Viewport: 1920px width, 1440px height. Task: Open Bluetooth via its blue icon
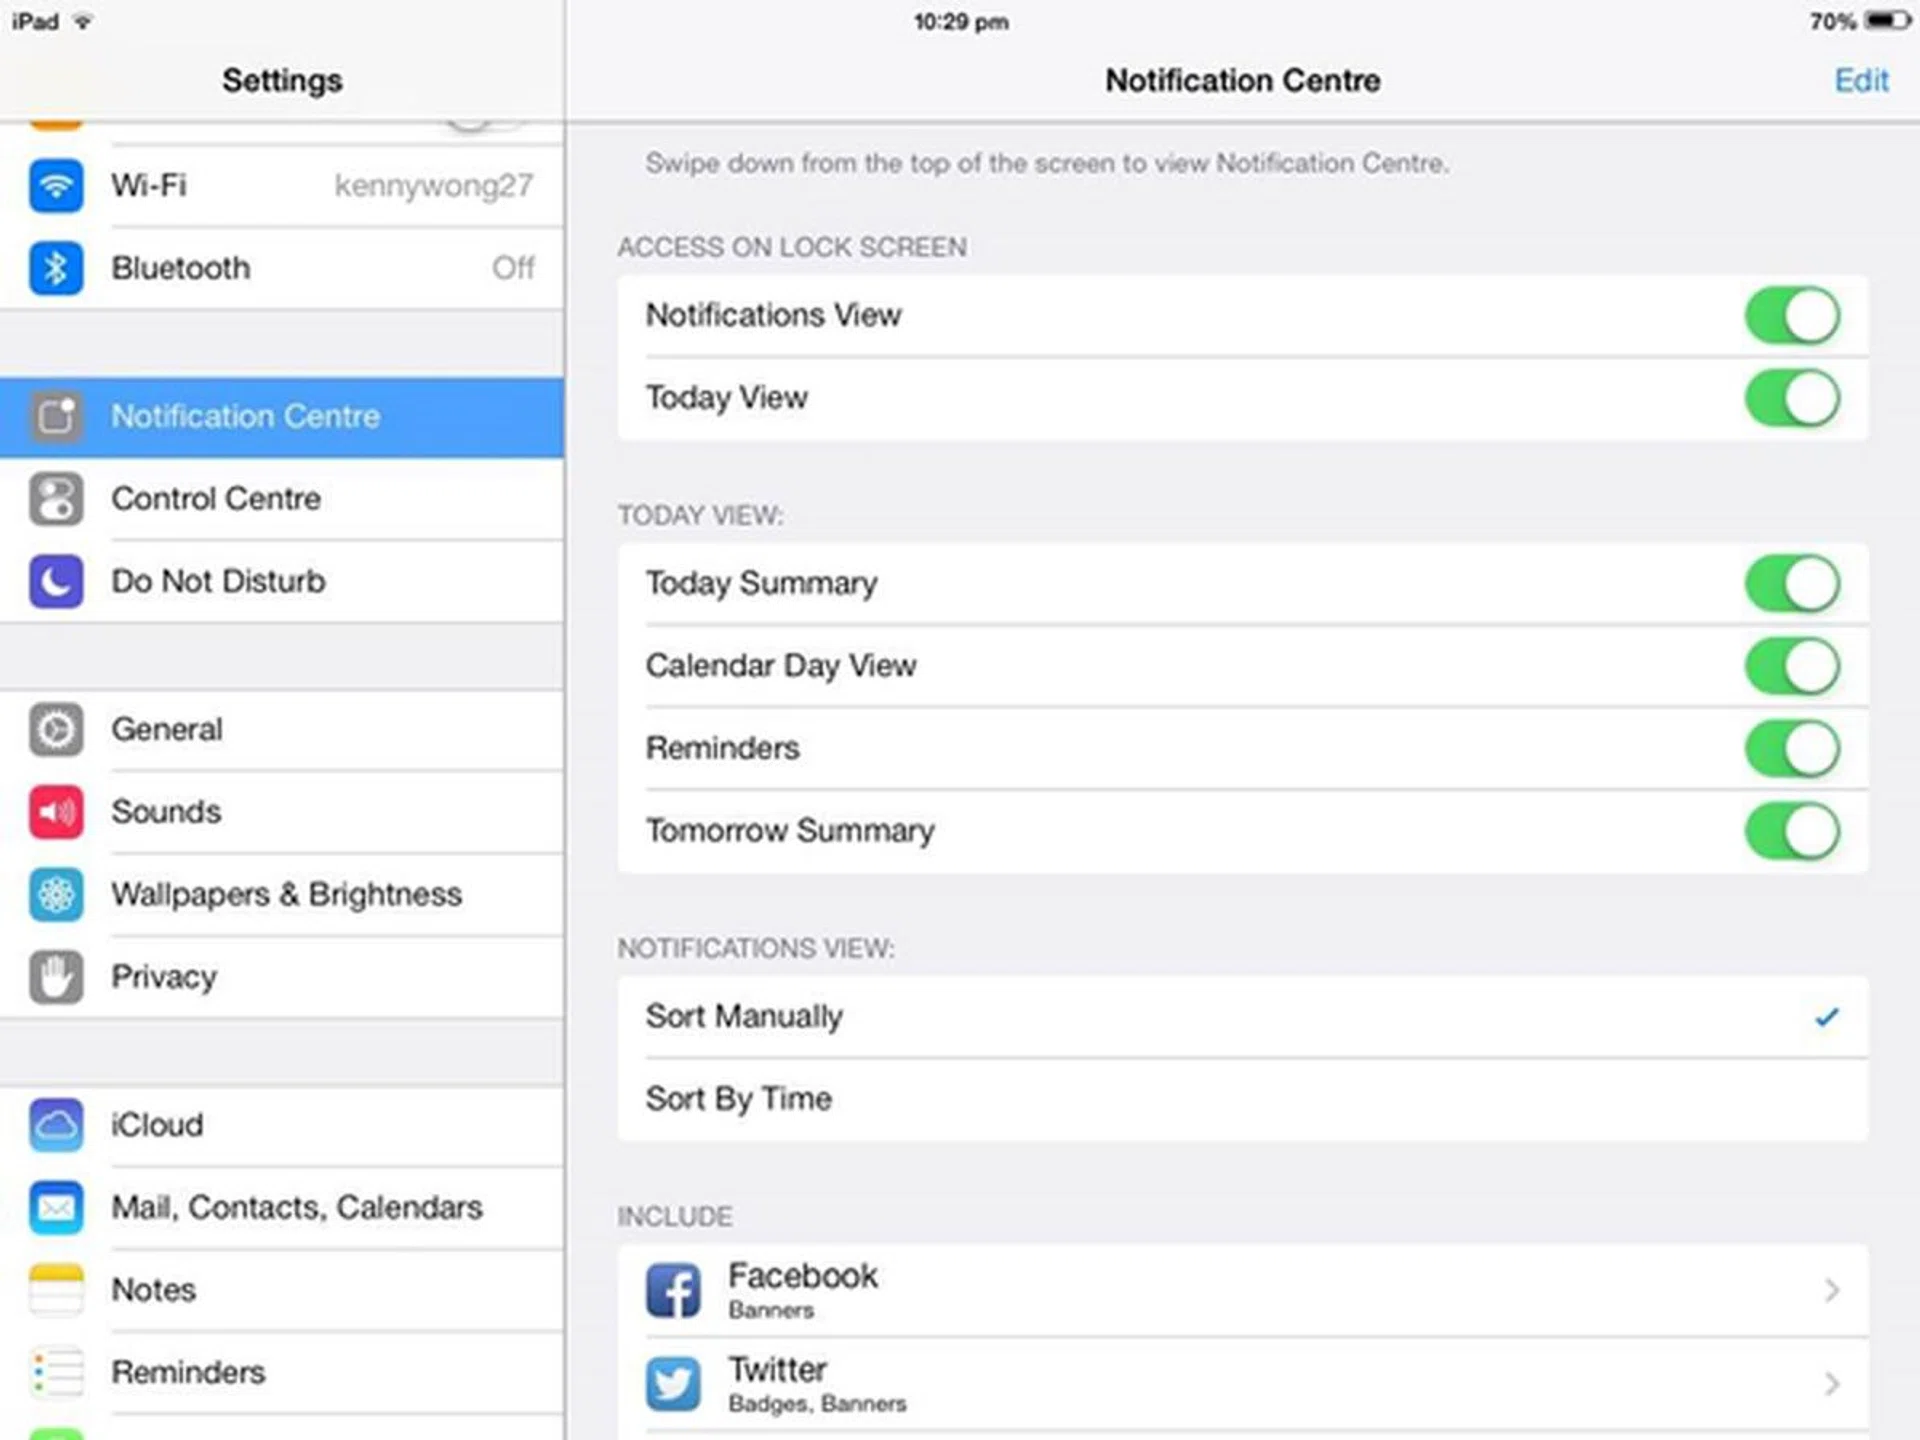(x=56, y=268)
